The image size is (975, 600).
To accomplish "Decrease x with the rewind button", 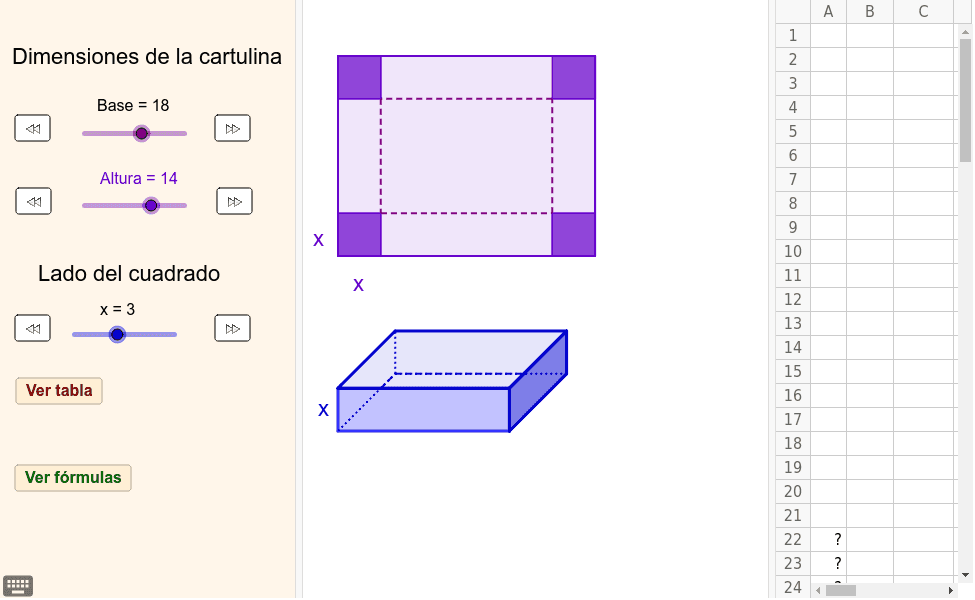I will pyautogui.click(x=32, y=328).
